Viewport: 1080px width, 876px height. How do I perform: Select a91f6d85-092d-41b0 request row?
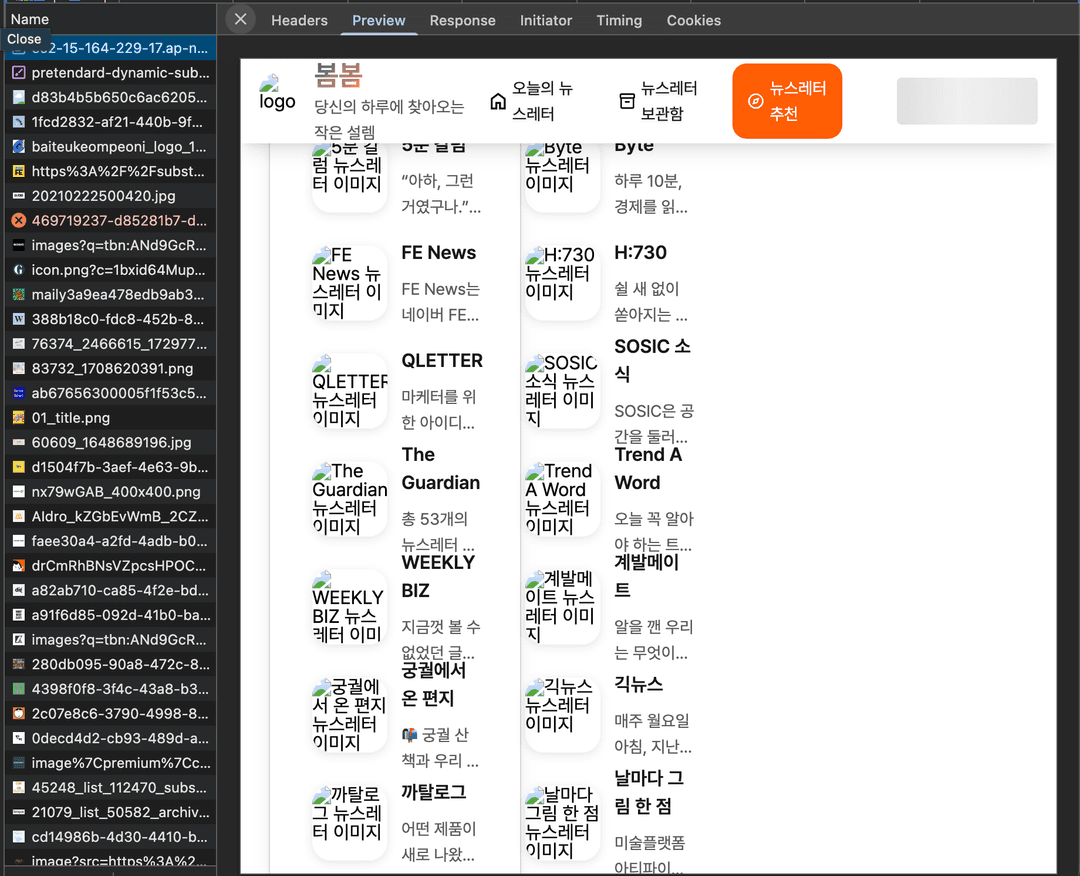[110, 615]
